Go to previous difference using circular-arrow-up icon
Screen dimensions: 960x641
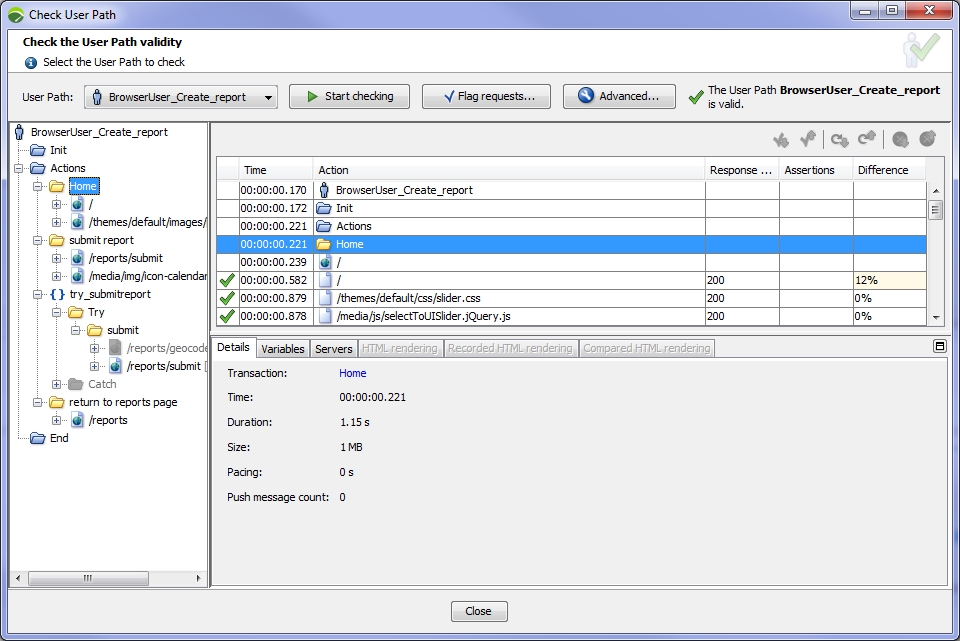(867, 139)
